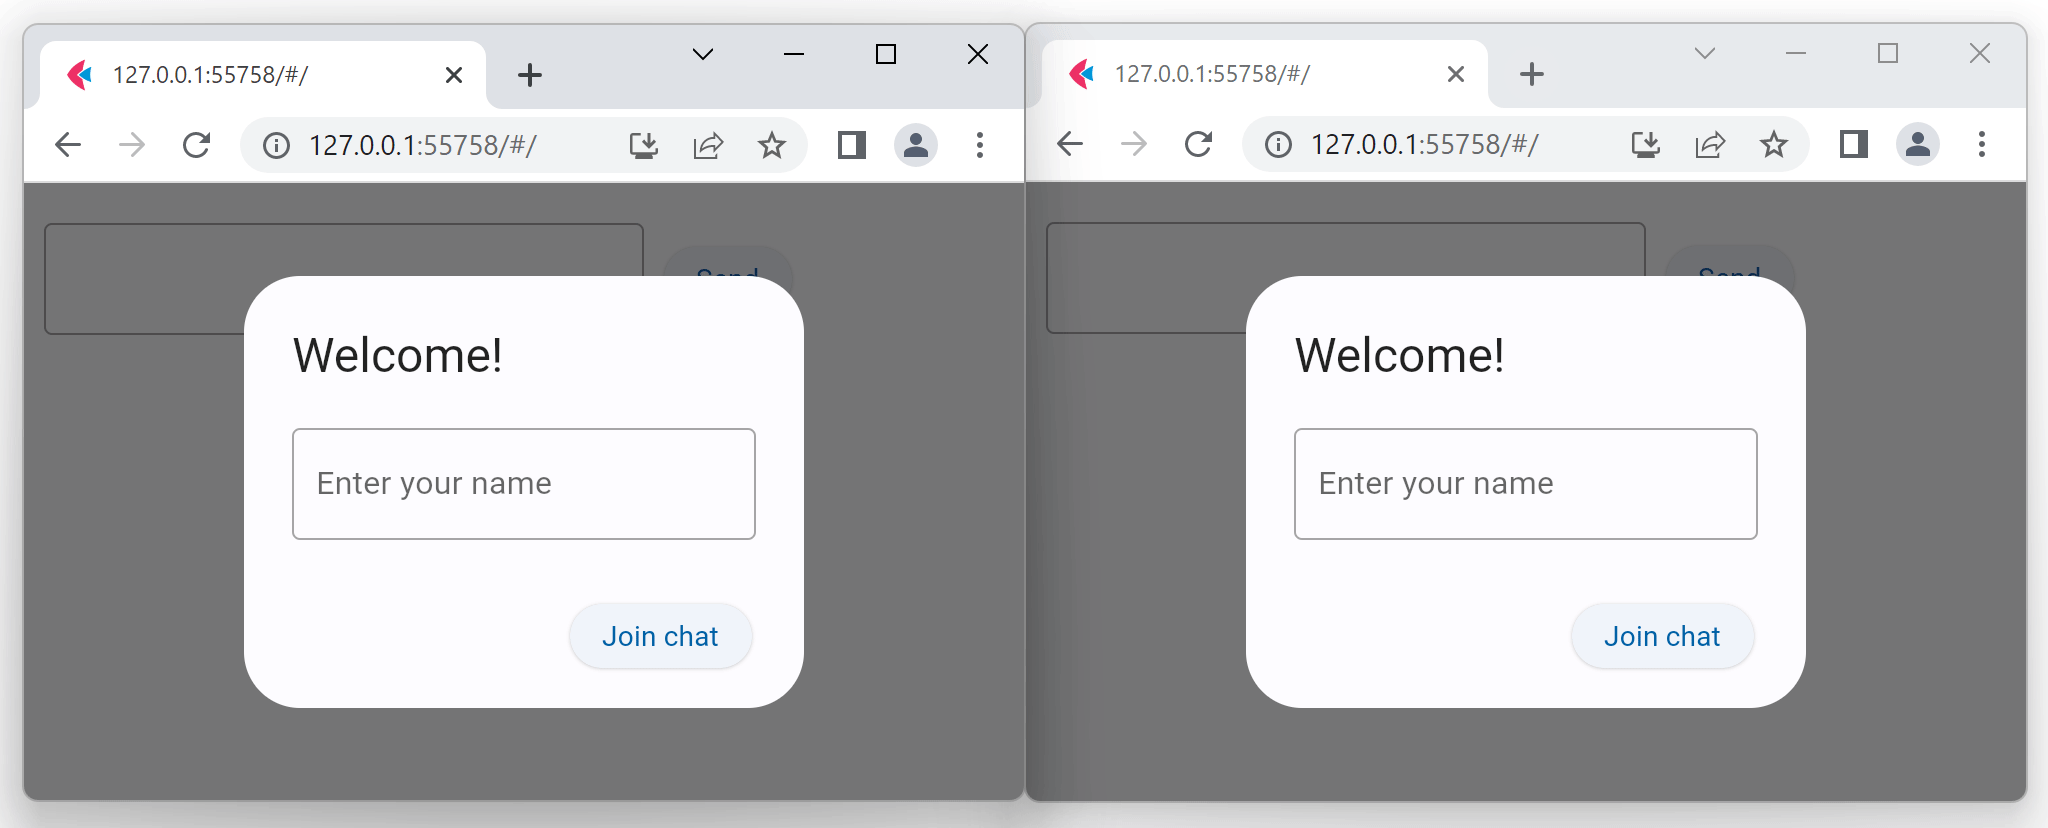Image resolution: width=2048 pixels, height=828 pixels.
Task: Open three-dot Chrome menu in right window
Action: [x=1981, y=145]
